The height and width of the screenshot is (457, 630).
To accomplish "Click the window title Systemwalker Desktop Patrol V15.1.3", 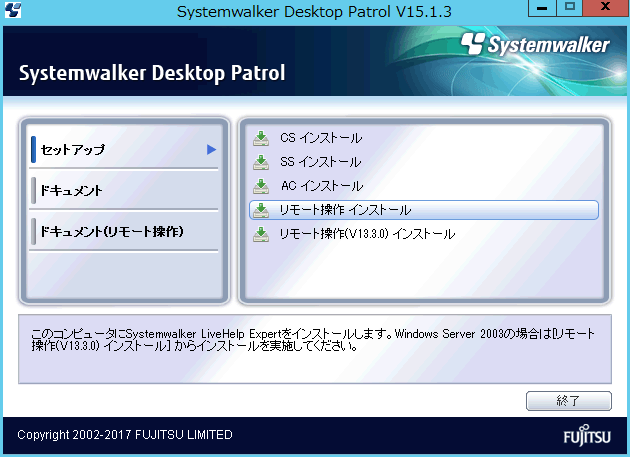I will click(x=314, y=12).
